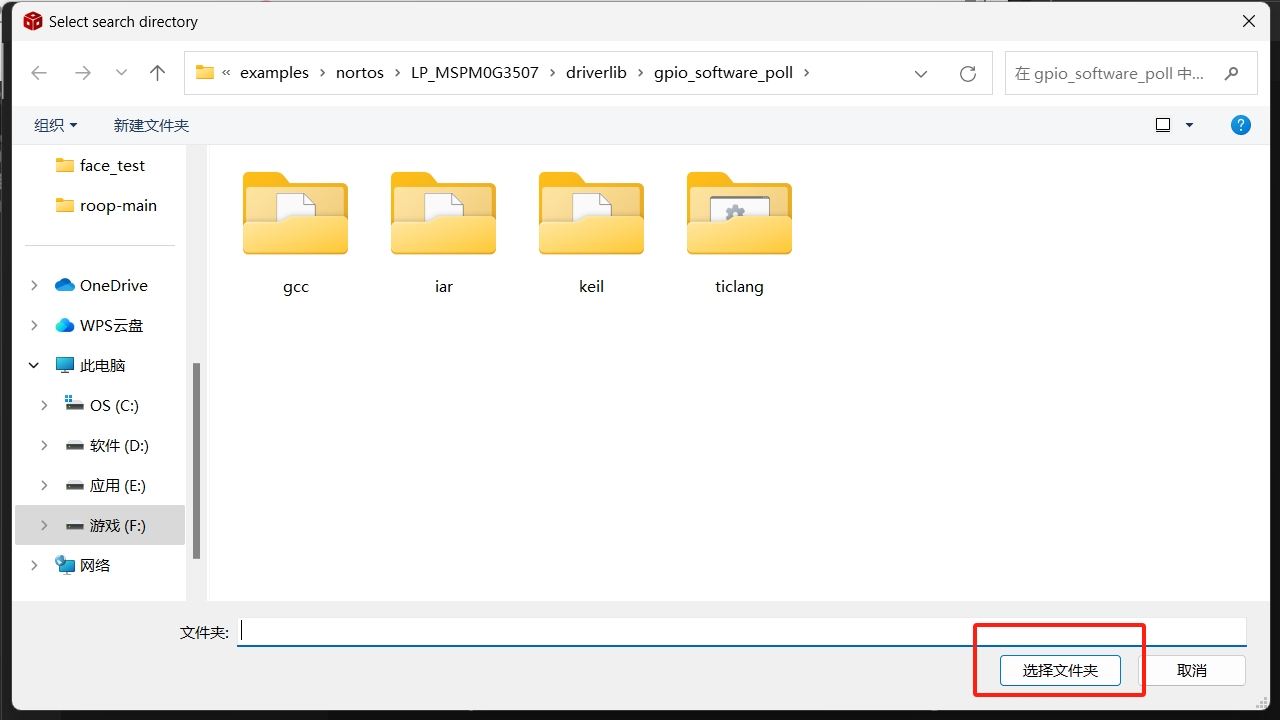Click the navigation pane scrollbar

(x=197, y=460)
